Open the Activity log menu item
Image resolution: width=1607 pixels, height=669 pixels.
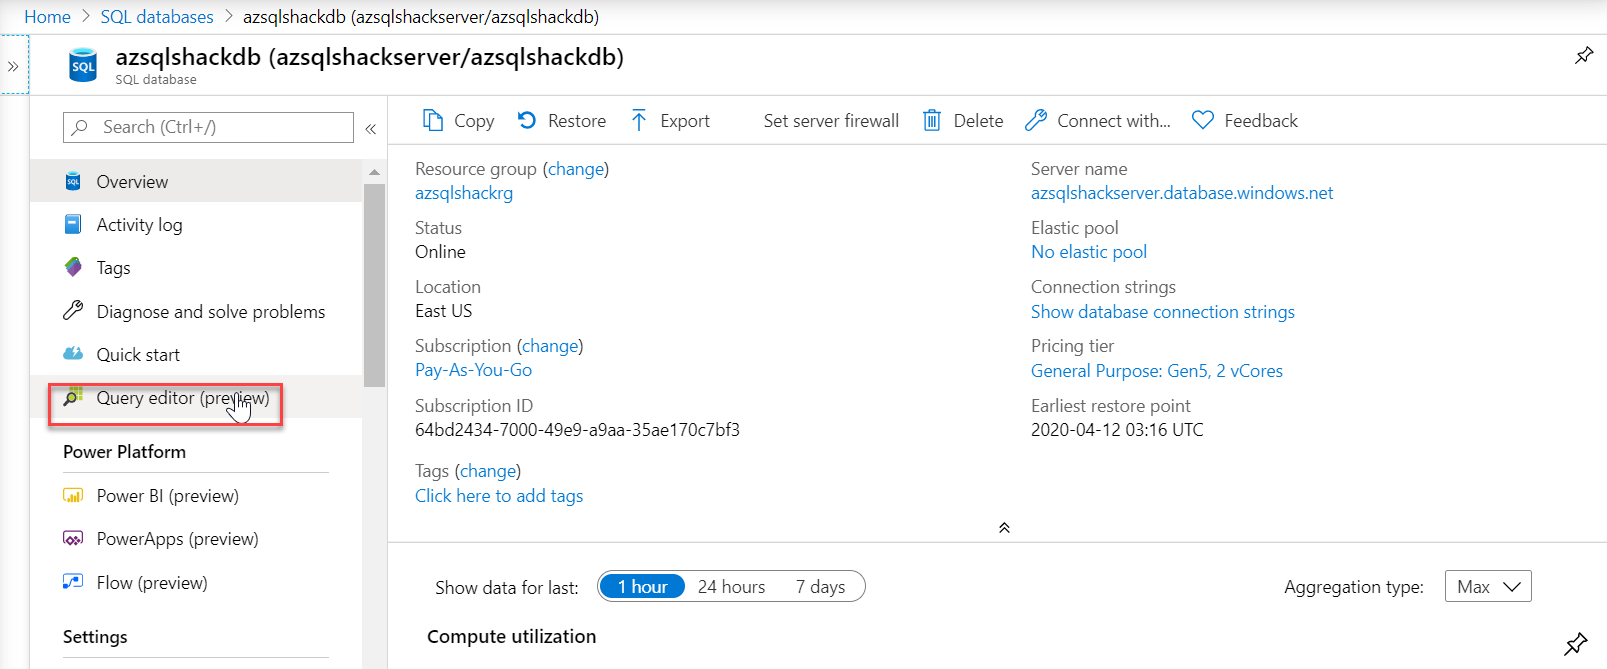[139, 225]
